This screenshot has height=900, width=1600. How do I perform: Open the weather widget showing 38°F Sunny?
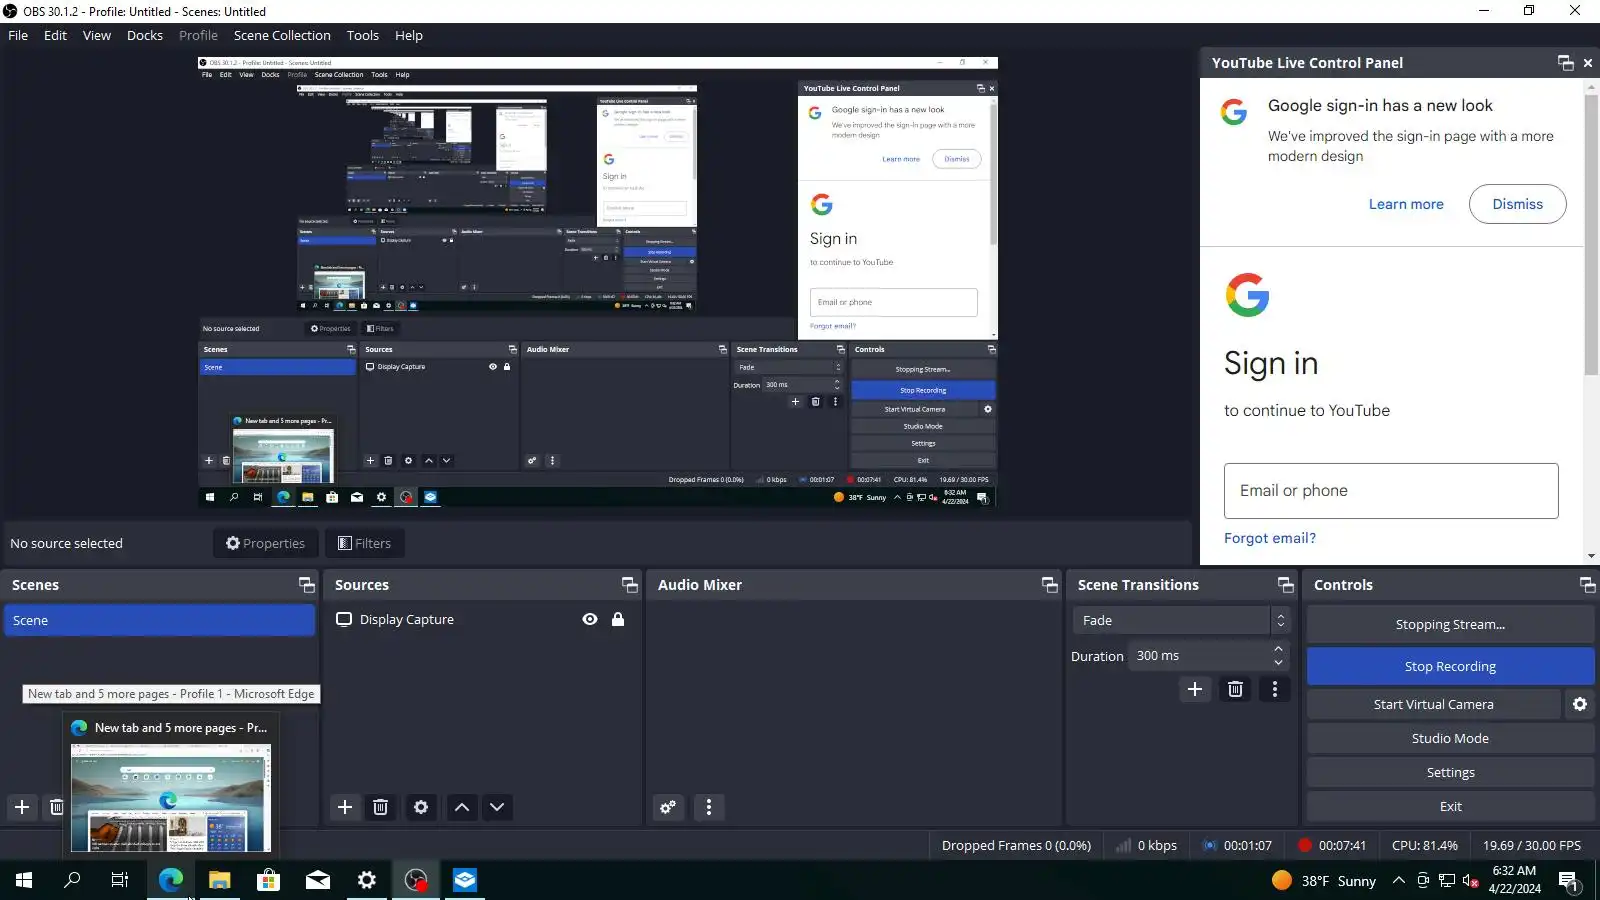point(1323,881)
